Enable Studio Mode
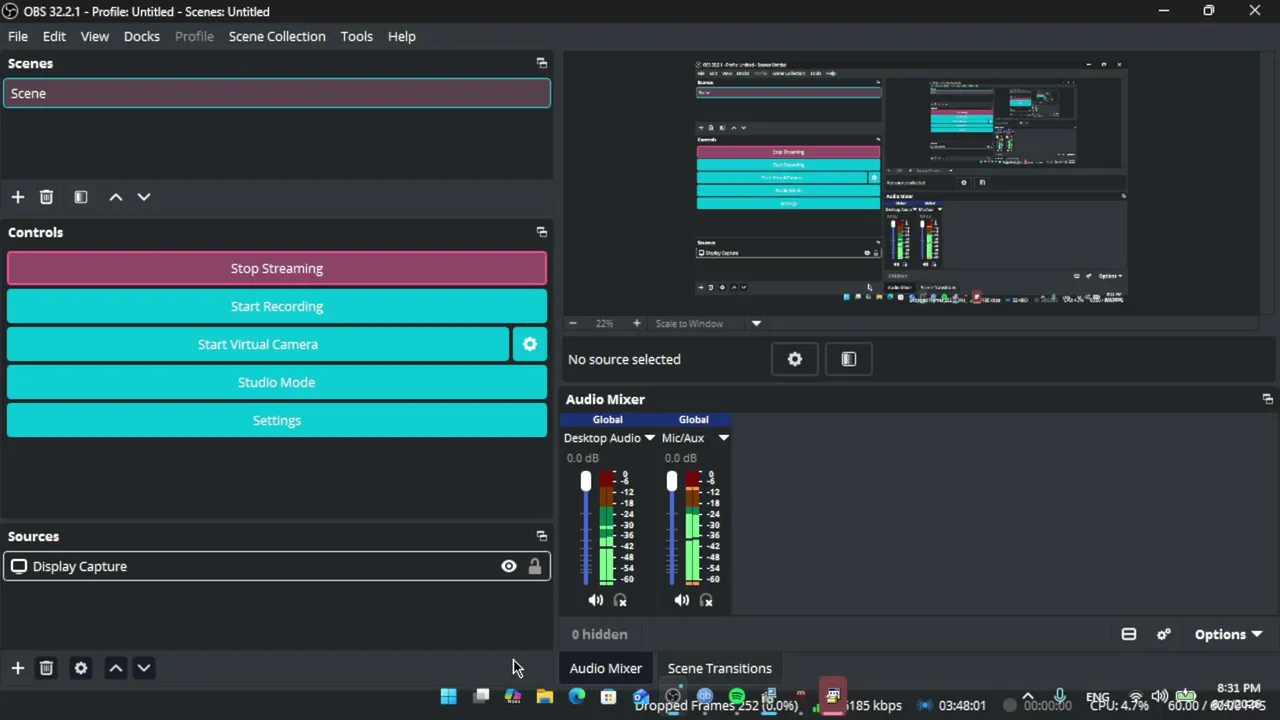This screenshot has width=1280, height=720. click(277, 382)
